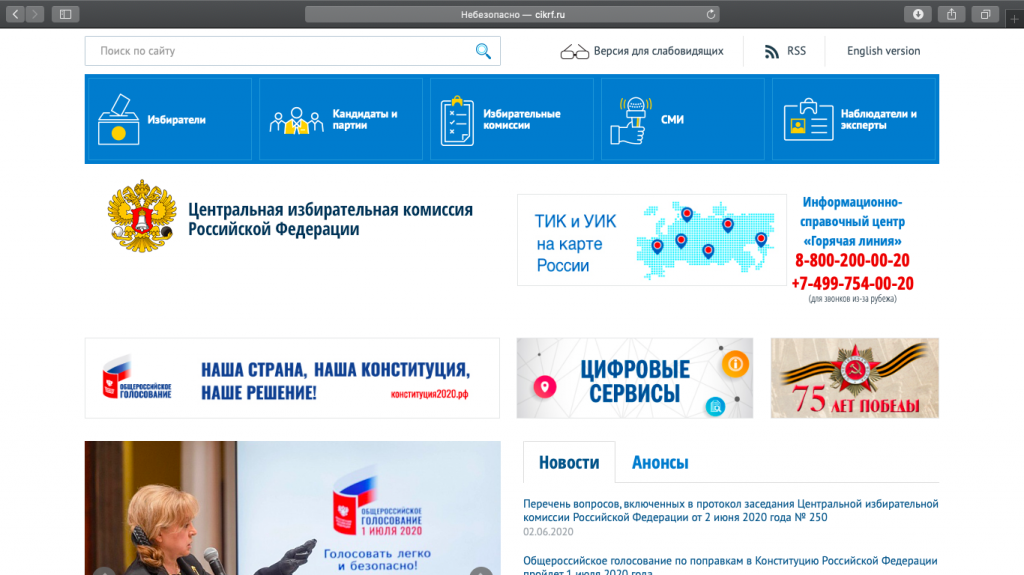Screen dimensions: 1024x575
Task: Click Центральная избирательная комиссия title
Action: pyautogui.click(x=330, y=220)
